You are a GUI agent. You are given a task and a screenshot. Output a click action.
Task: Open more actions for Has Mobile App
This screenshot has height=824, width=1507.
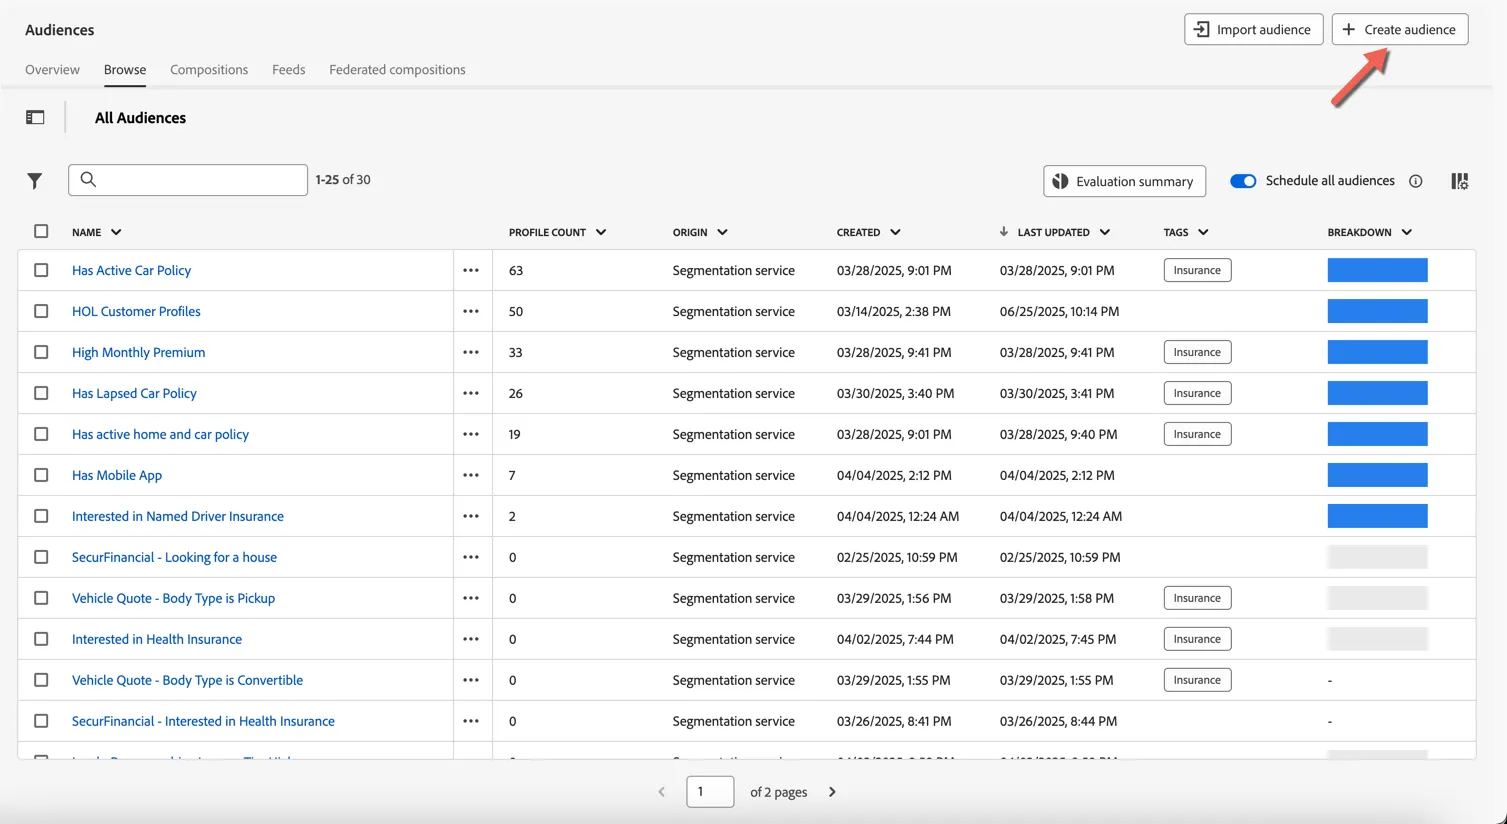tap(471, 475)
